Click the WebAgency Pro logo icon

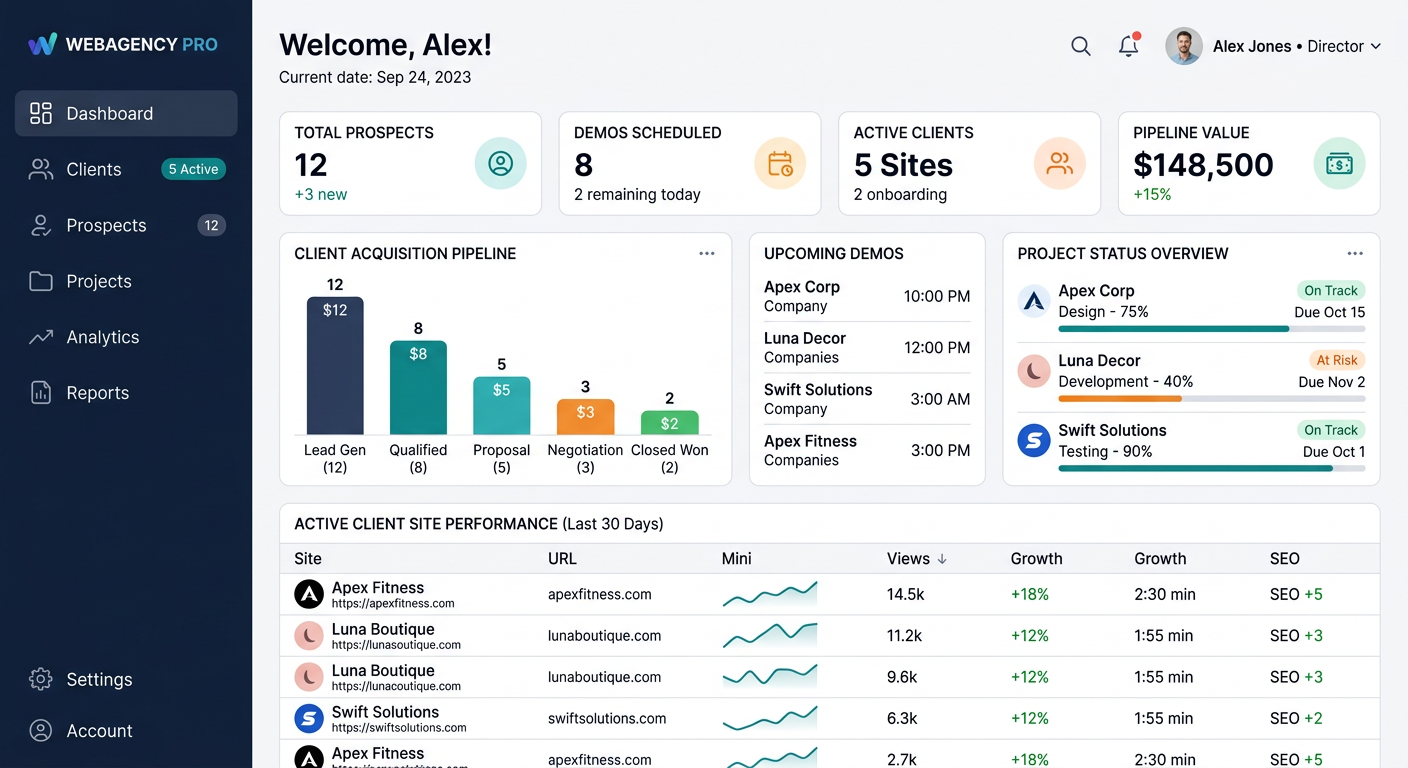tap(42, 44)
